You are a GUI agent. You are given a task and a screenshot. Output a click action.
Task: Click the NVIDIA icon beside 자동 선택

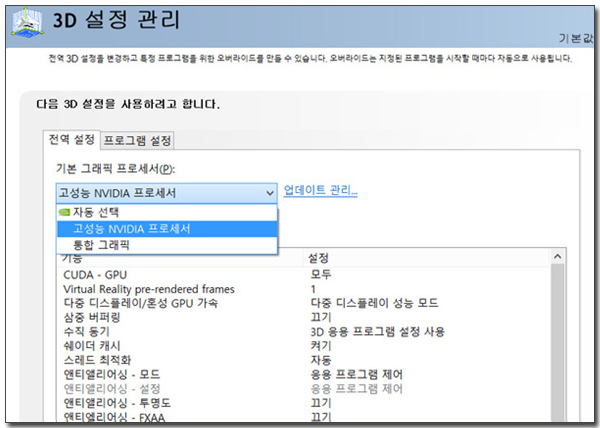click(x=64, y=212)
